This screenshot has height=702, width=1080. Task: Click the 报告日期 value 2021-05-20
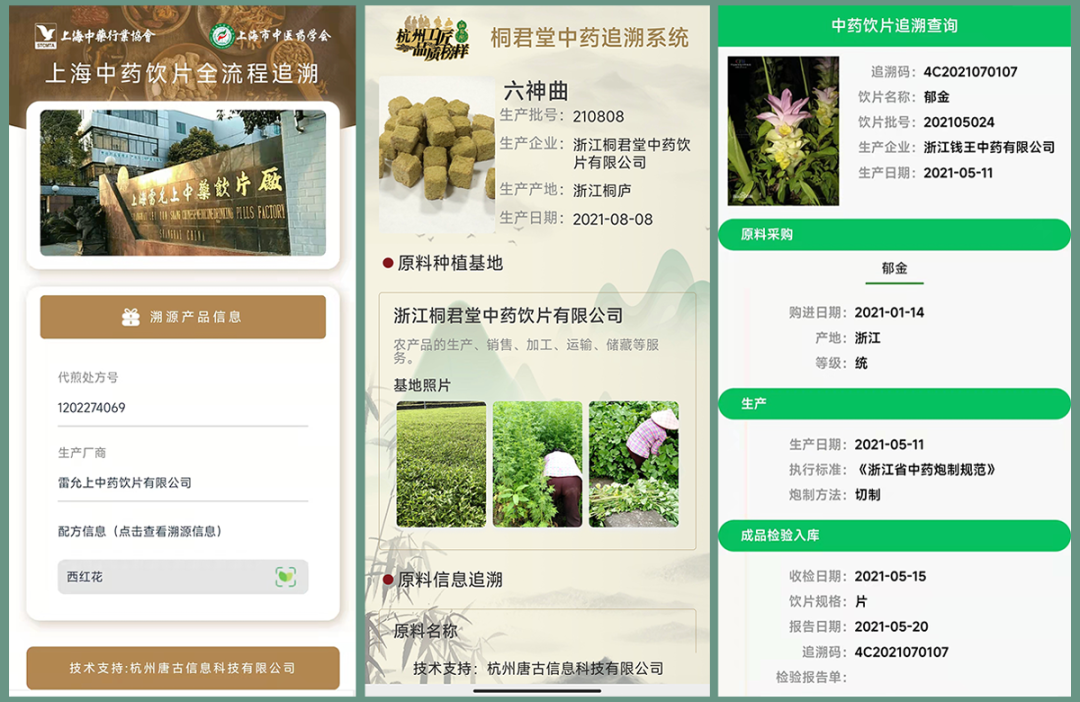[x=891, y=627]
